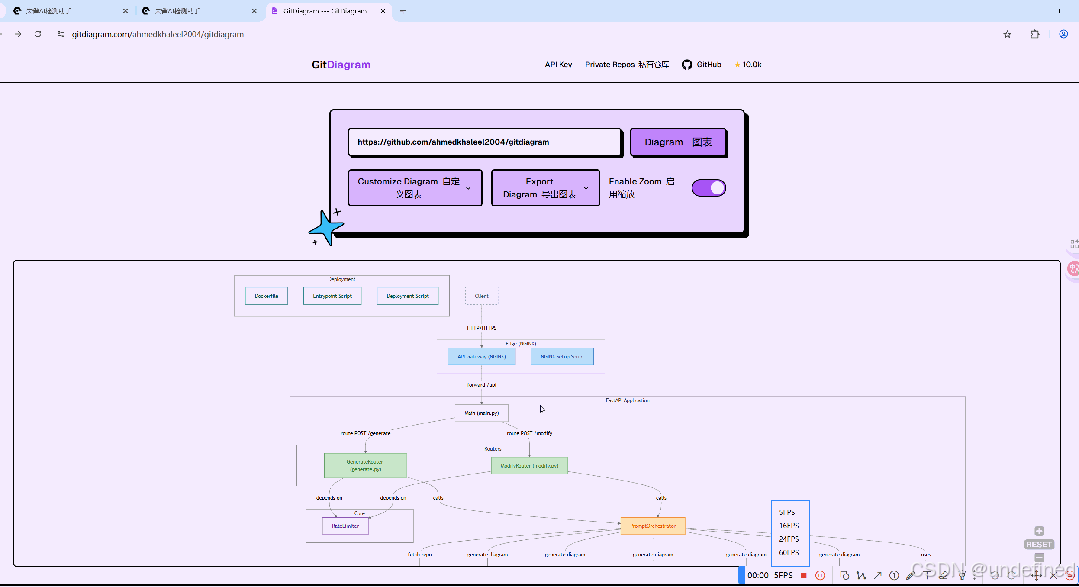Select the polyline annotation tool

pyautogui.click(x=862, y=575)
